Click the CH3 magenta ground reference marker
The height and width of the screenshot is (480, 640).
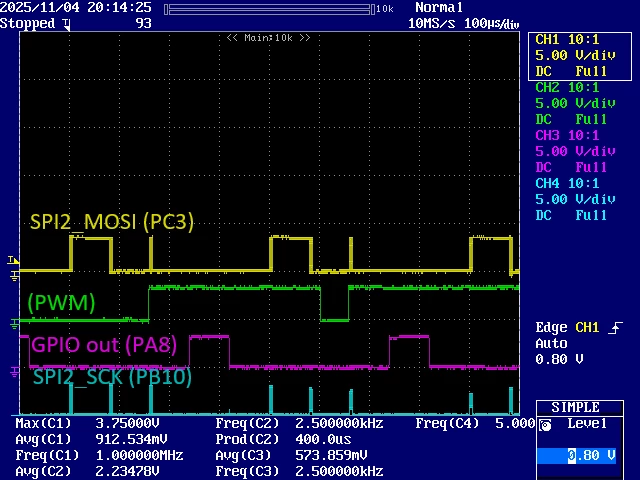click(x=13, y=372)
